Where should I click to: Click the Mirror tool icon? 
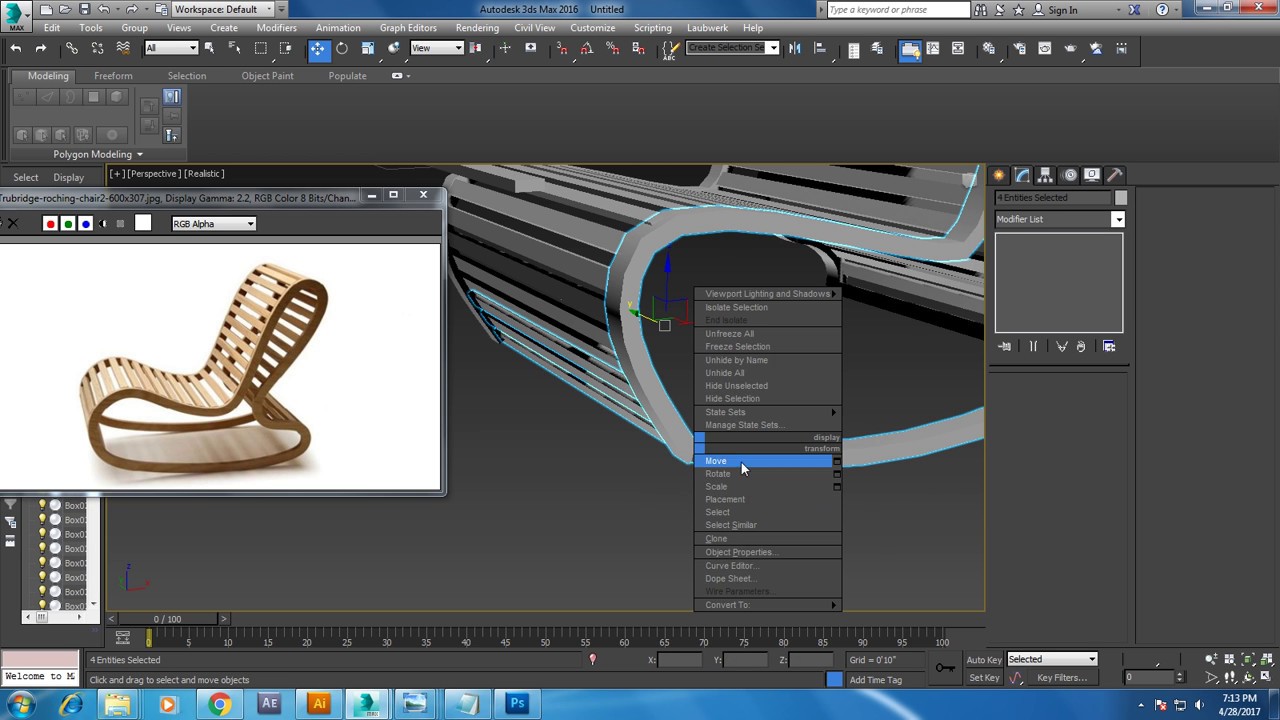point(795,49)
